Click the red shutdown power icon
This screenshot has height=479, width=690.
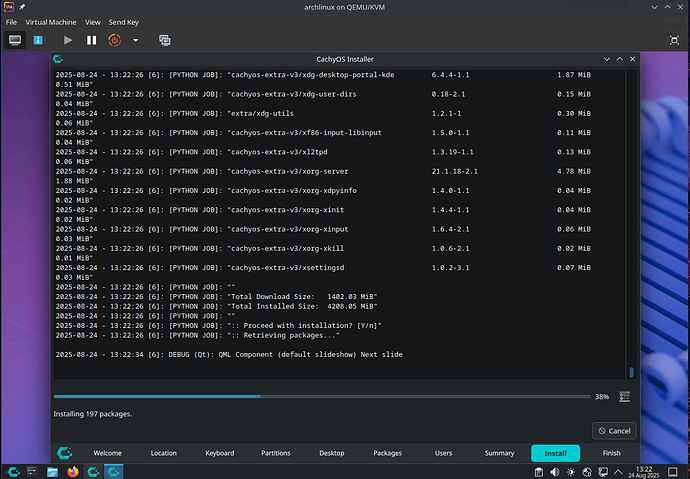114,40
